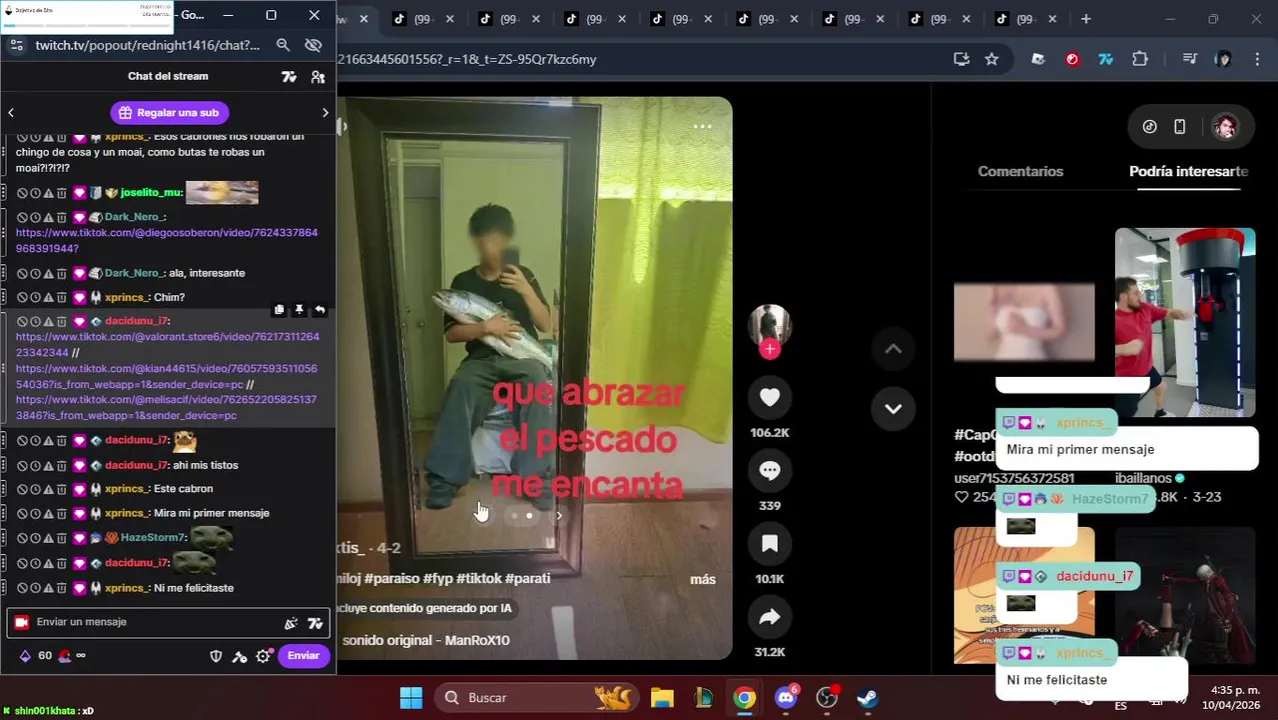
Task: Open channel points balance showing 60
Action: (x=36, y=656)
